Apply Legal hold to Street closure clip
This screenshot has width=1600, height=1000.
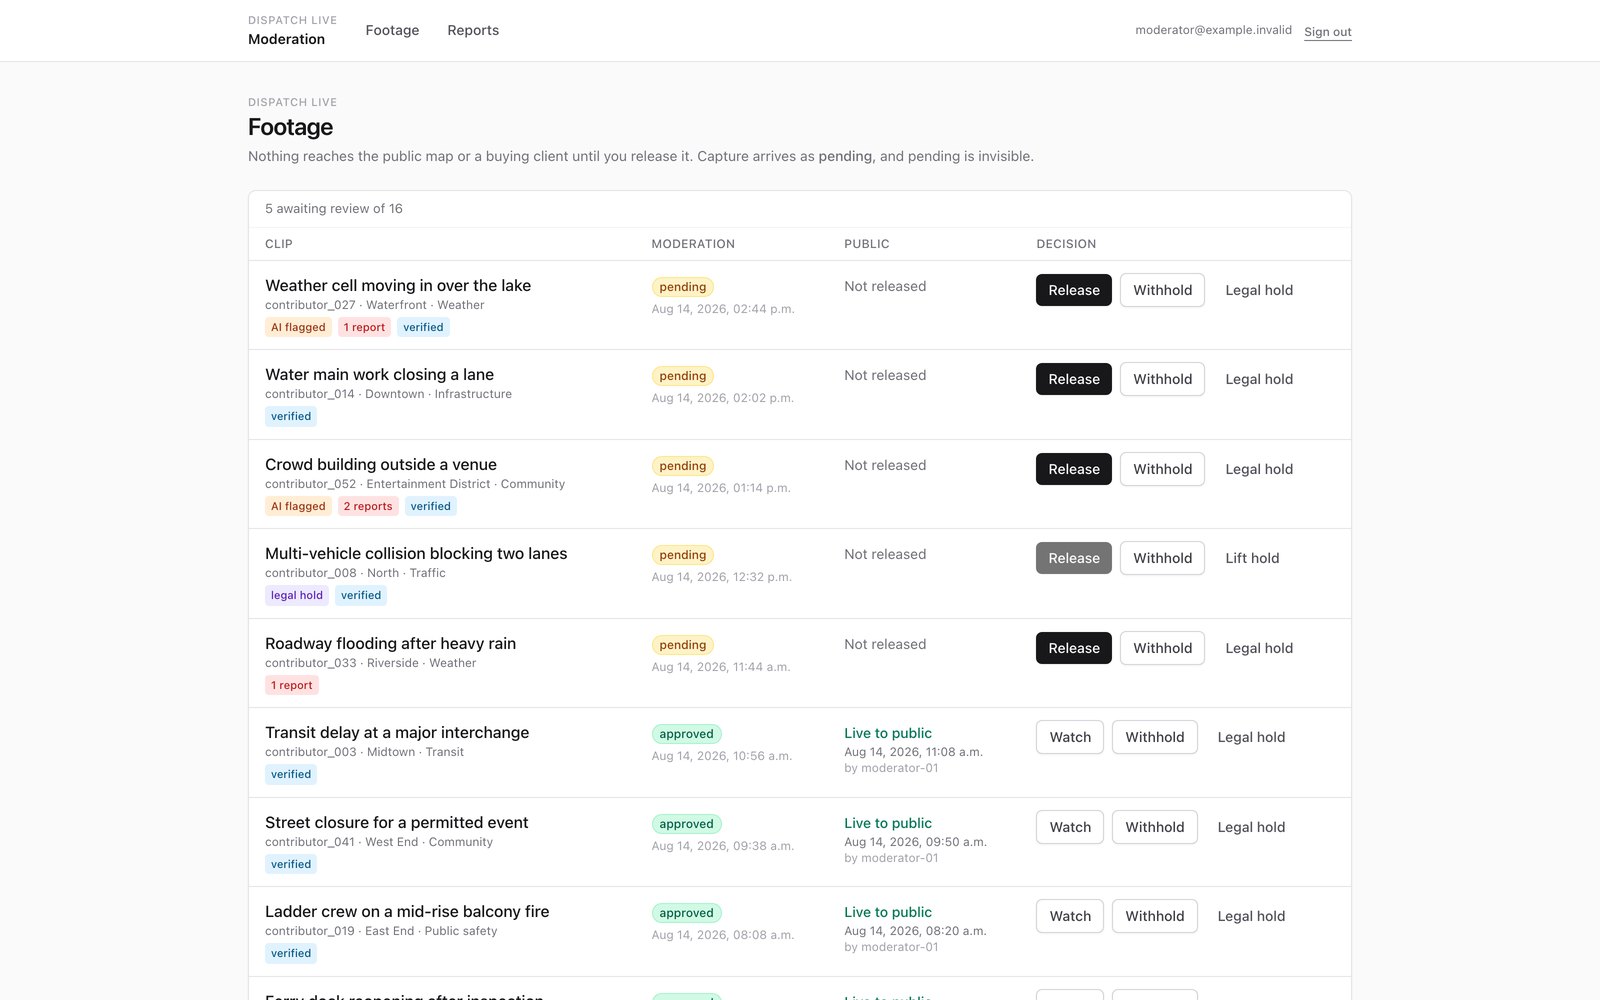1251,827
